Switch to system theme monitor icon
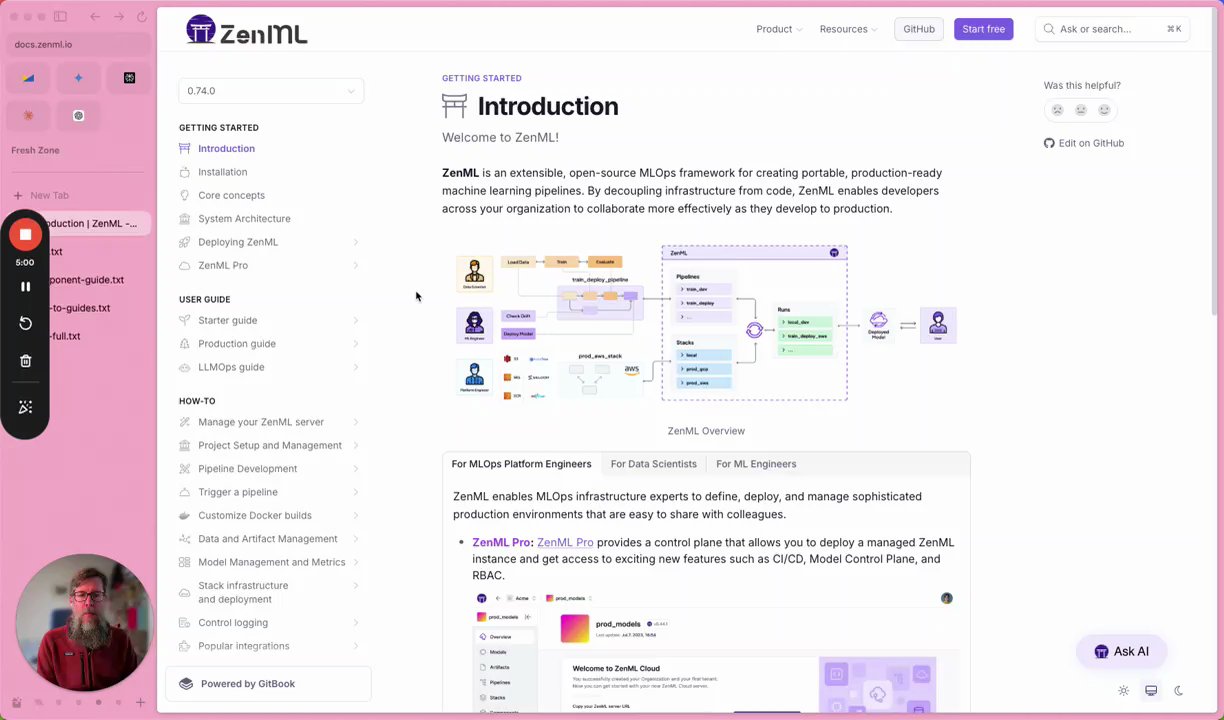This screenshot has width=1224, height=720. [1151, 691]
